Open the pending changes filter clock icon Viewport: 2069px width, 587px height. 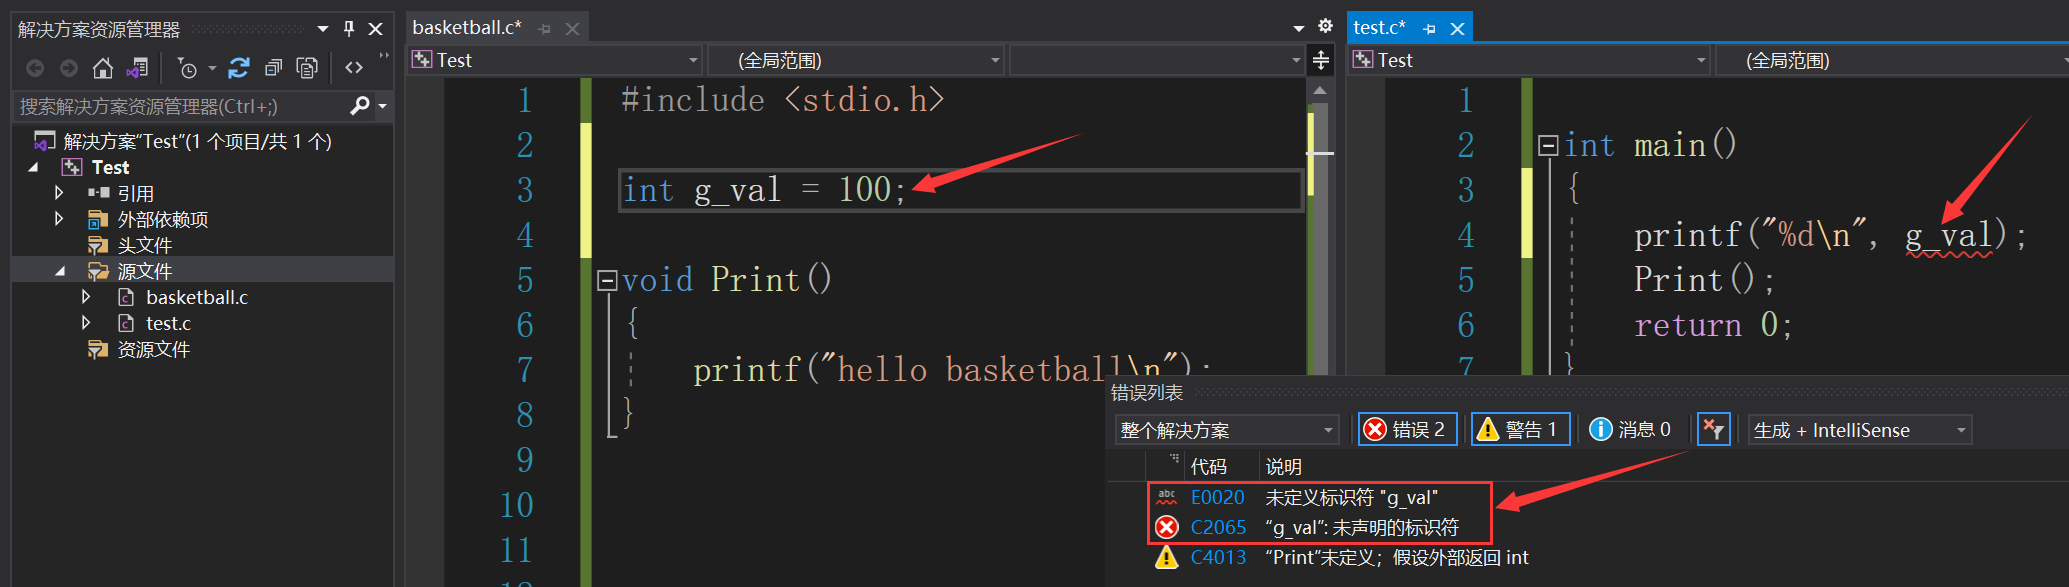point(187,68)
